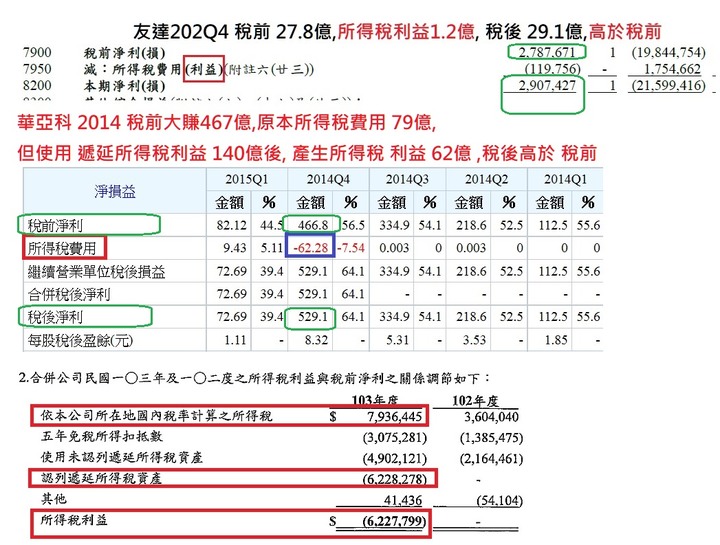Screen dimensions: 720x545
Task: Select the 2014Q4 column header
Action: point(328,180)
